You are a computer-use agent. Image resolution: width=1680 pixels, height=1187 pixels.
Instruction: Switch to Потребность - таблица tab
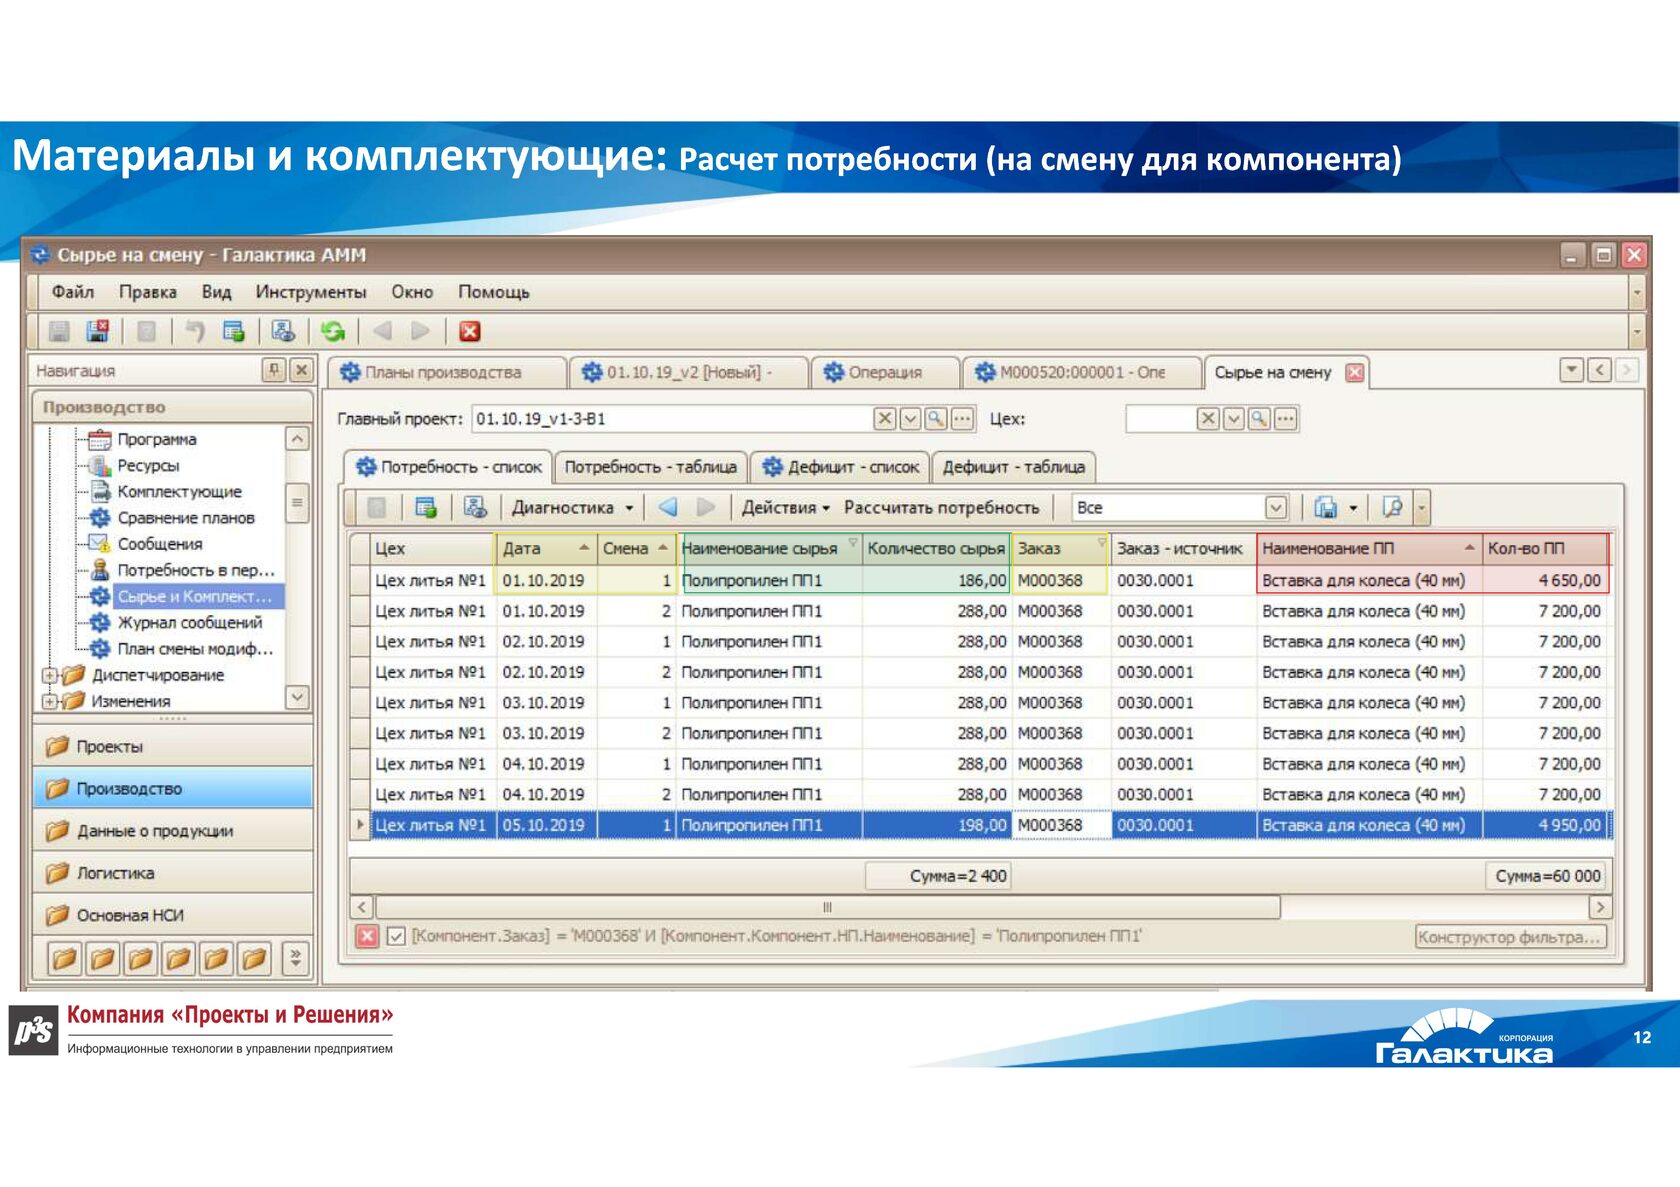pyautogui.click(x=650, y=467)
